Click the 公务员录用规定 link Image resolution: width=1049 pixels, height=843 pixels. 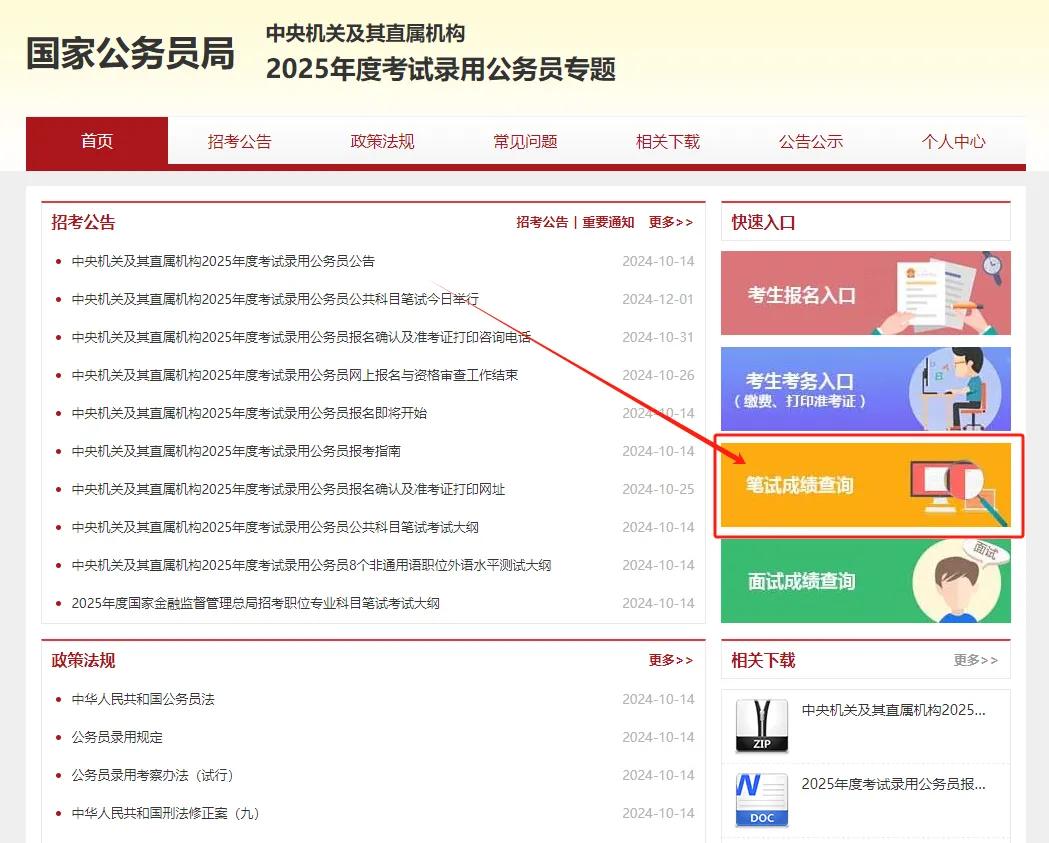click(x=119, y=738)
